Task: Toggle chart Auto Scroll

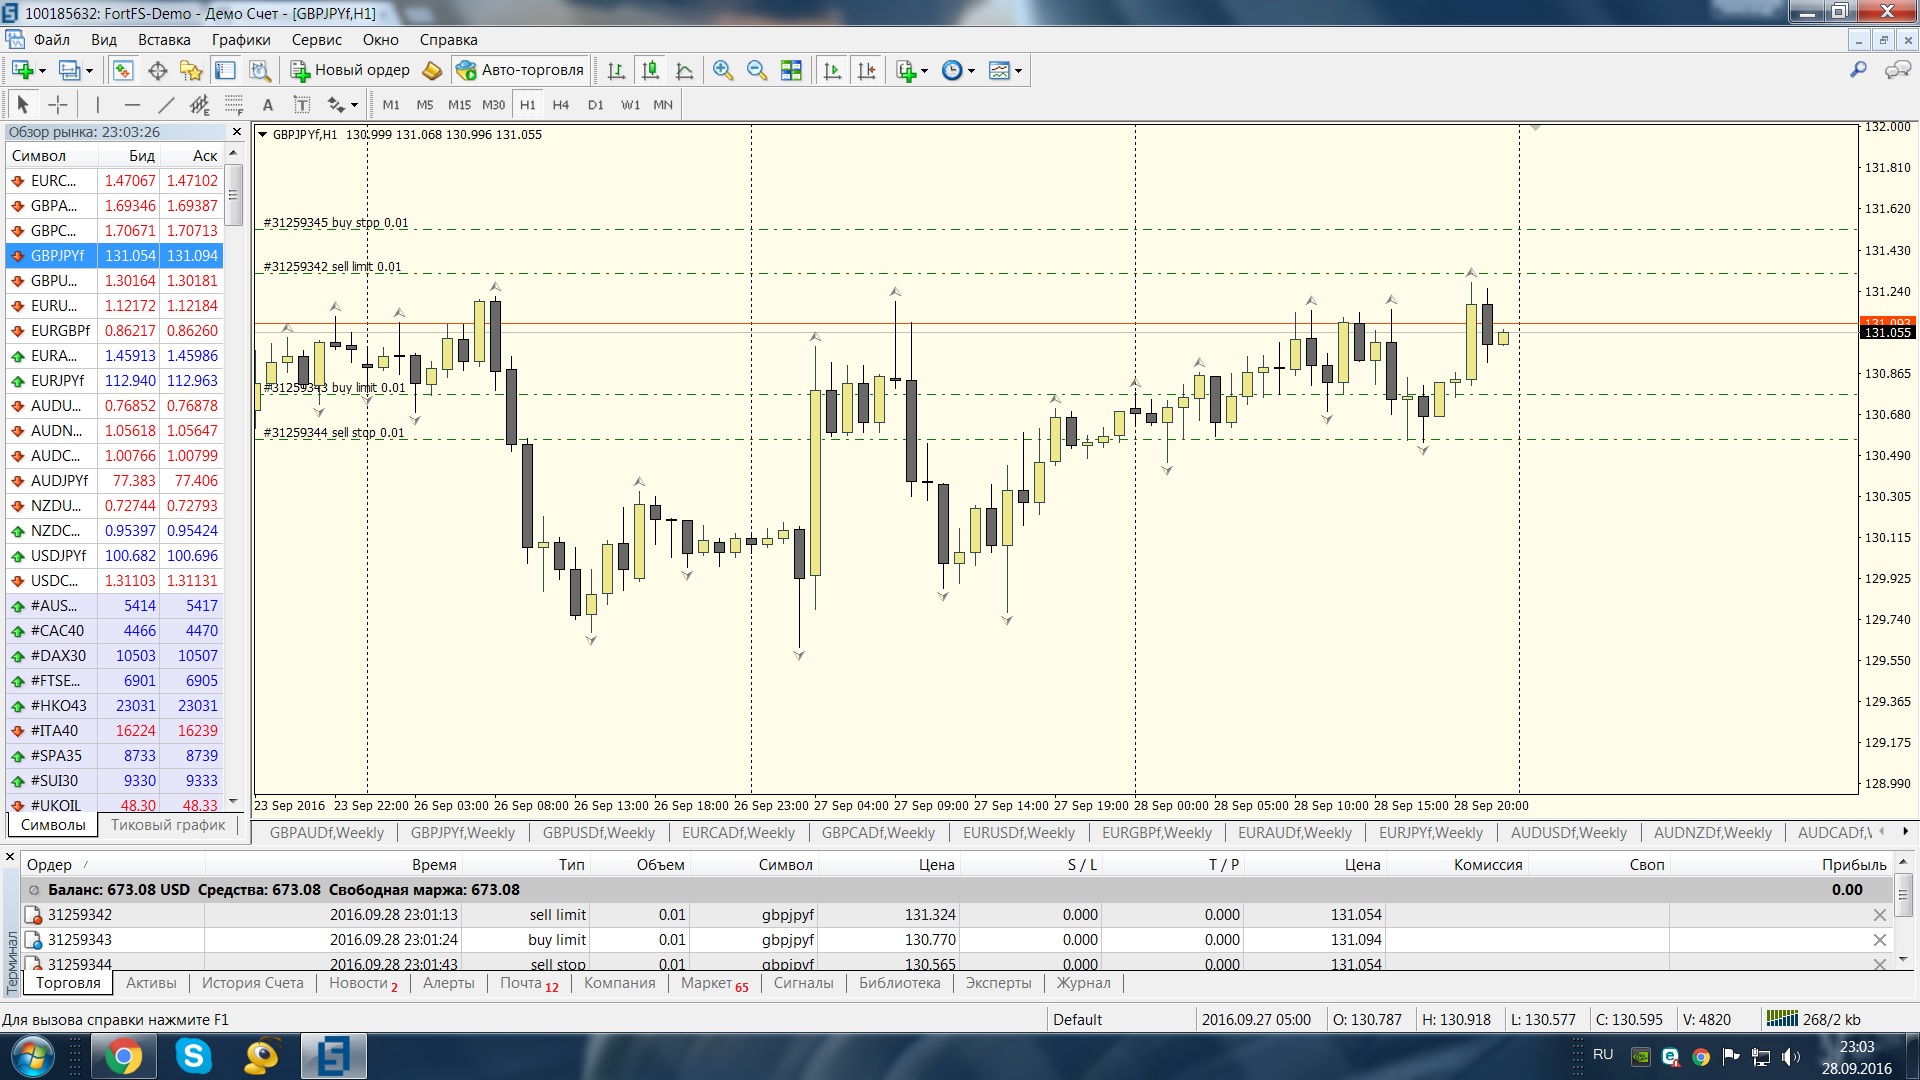Action: (x=832, y=70)
